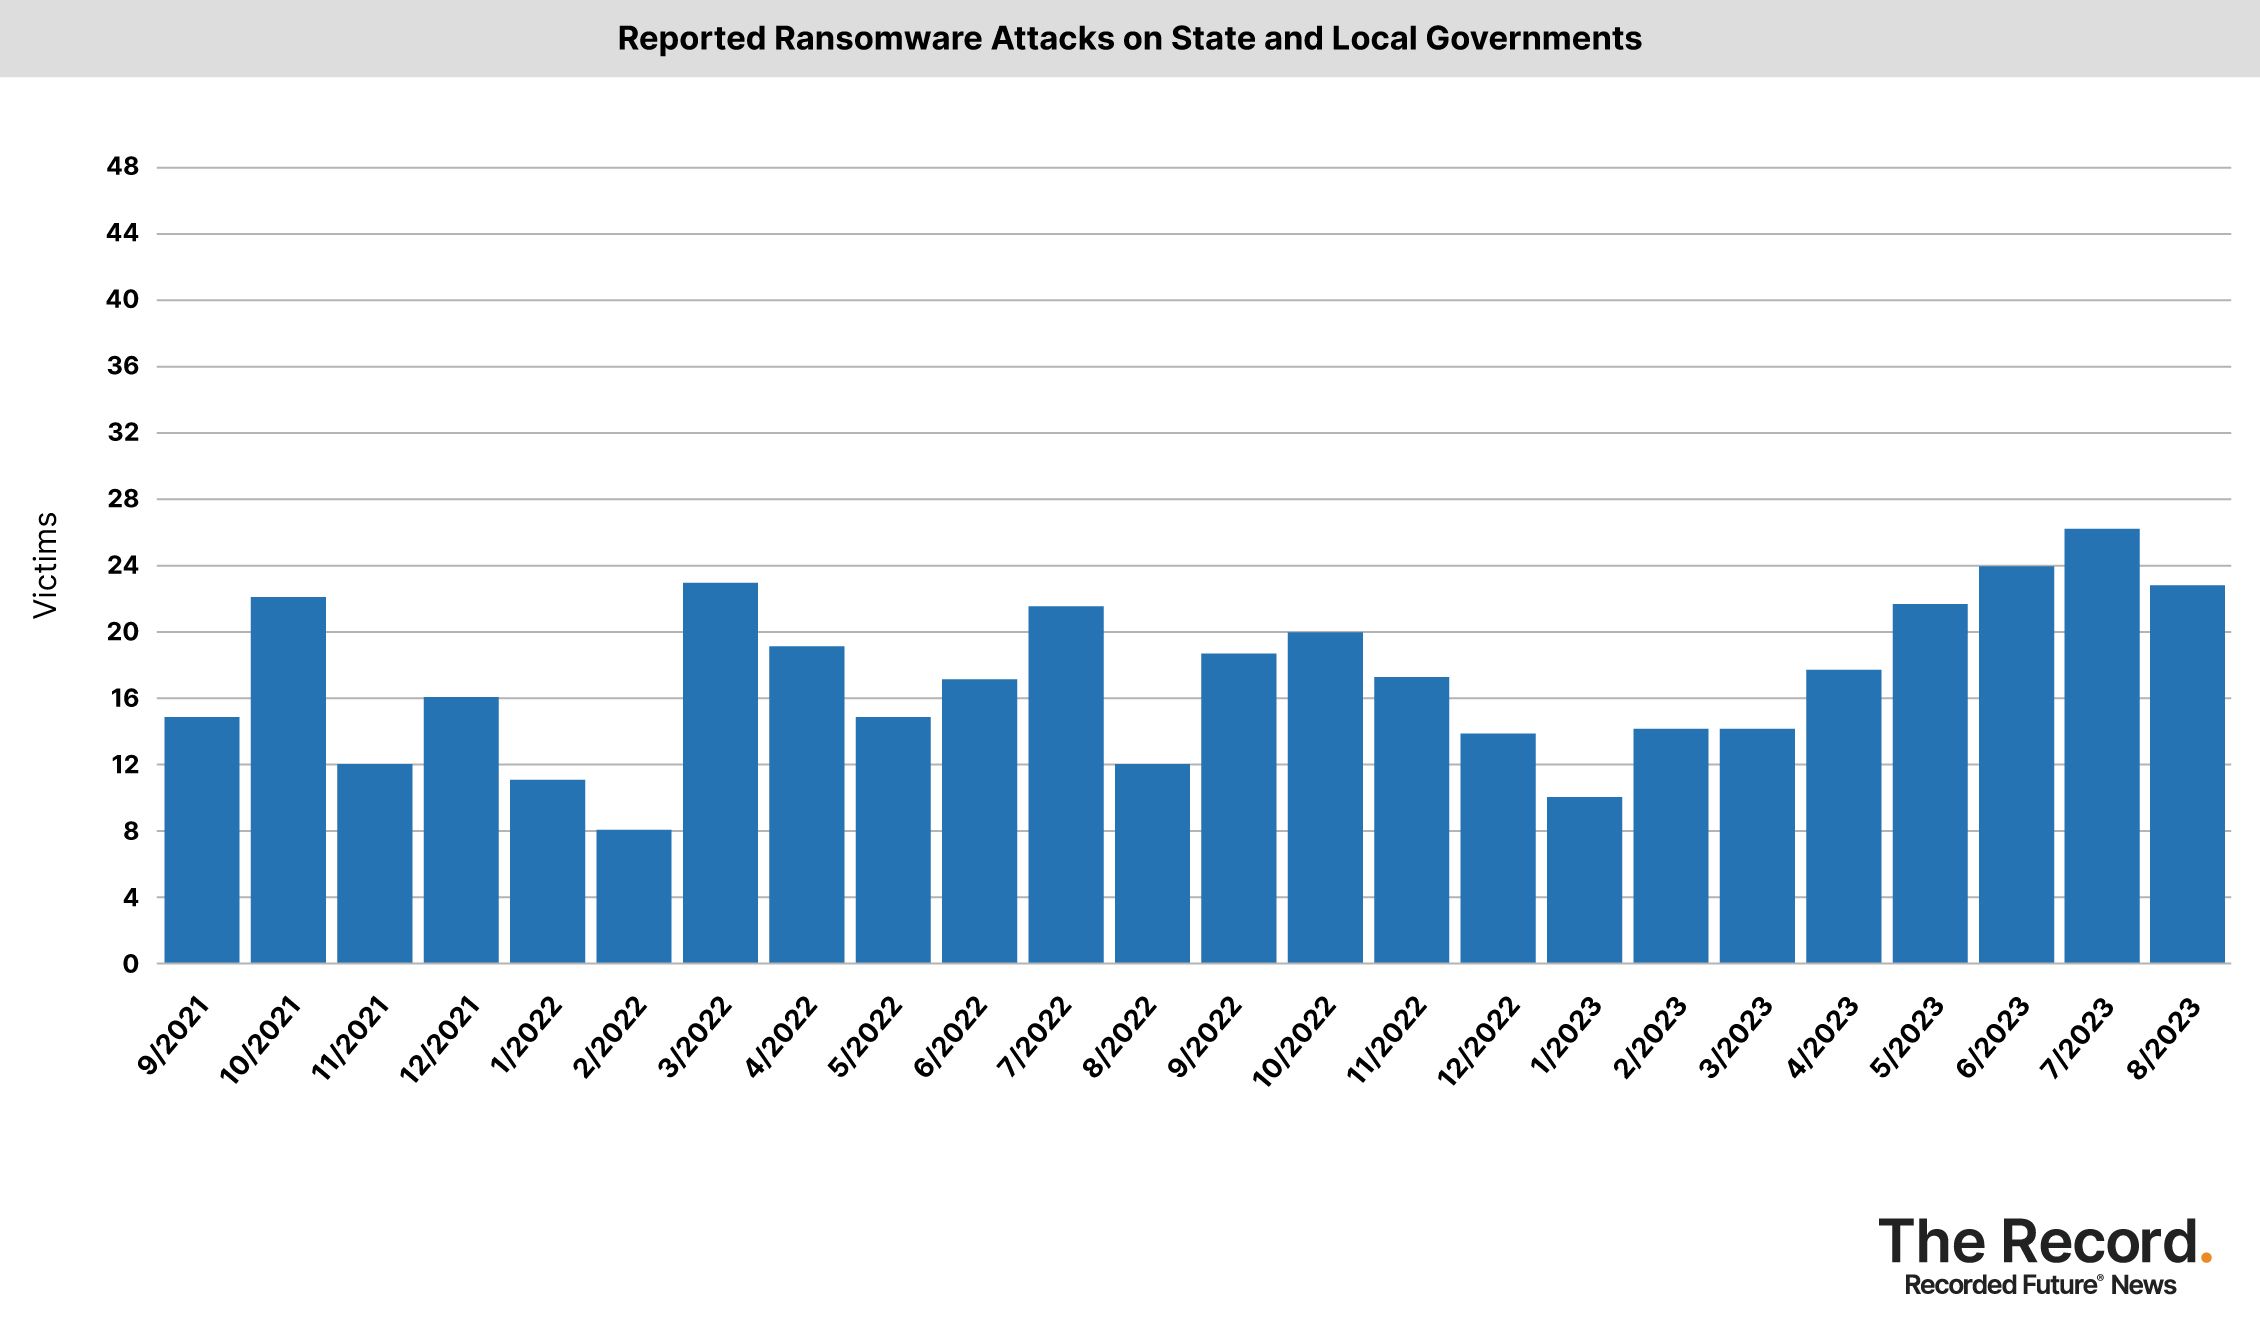Viewport: 2260px width, 1340px height.
Task: Select the 12/2021 bar
Action: tap(461, 830)
